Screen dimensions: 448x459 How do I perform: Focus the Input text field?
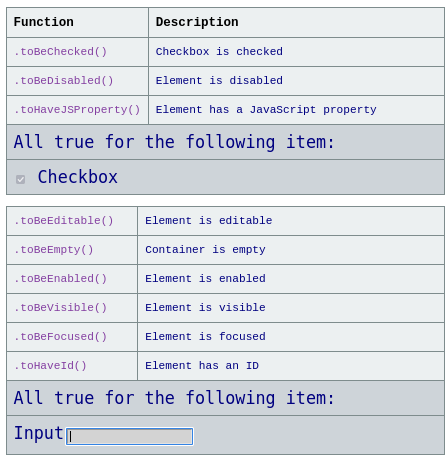(x=130, y=436)
